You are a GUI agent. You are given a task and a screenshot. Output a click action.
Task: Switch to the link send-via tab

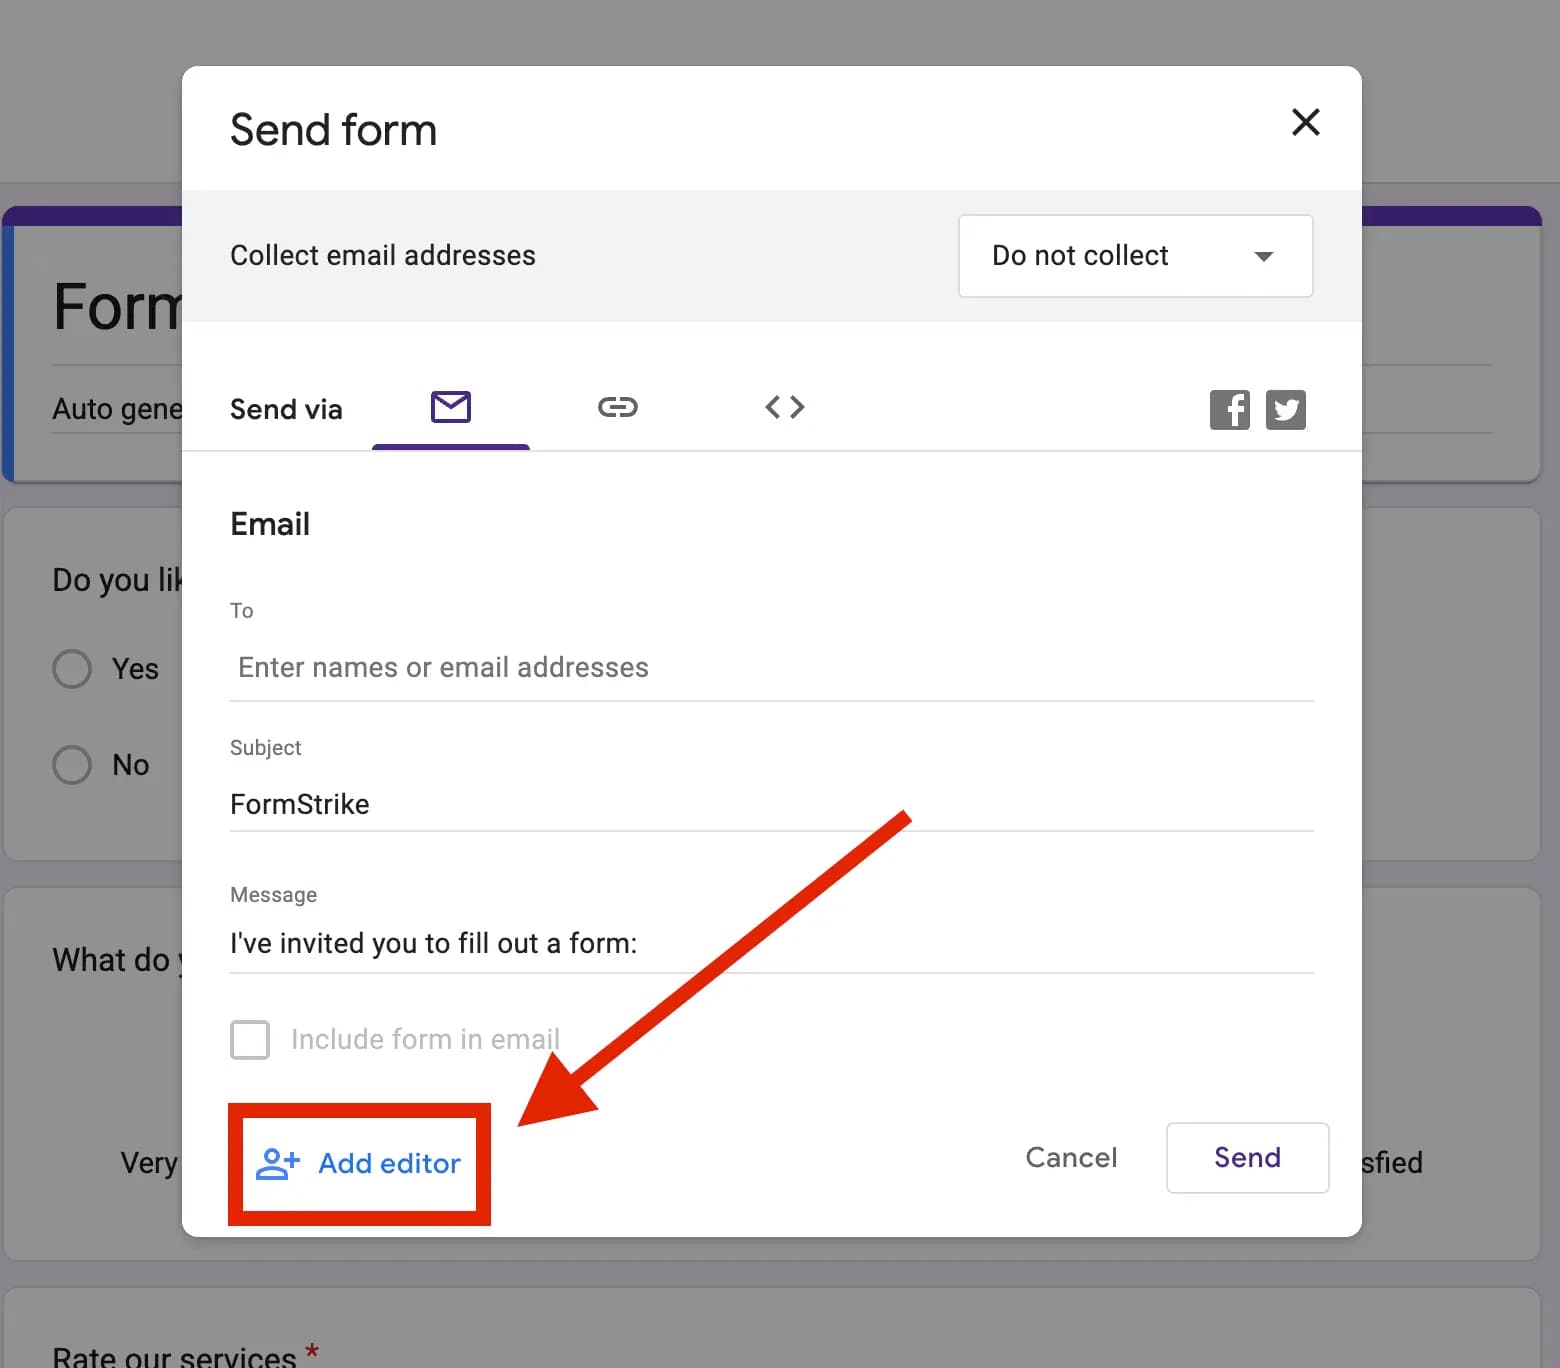617,408
